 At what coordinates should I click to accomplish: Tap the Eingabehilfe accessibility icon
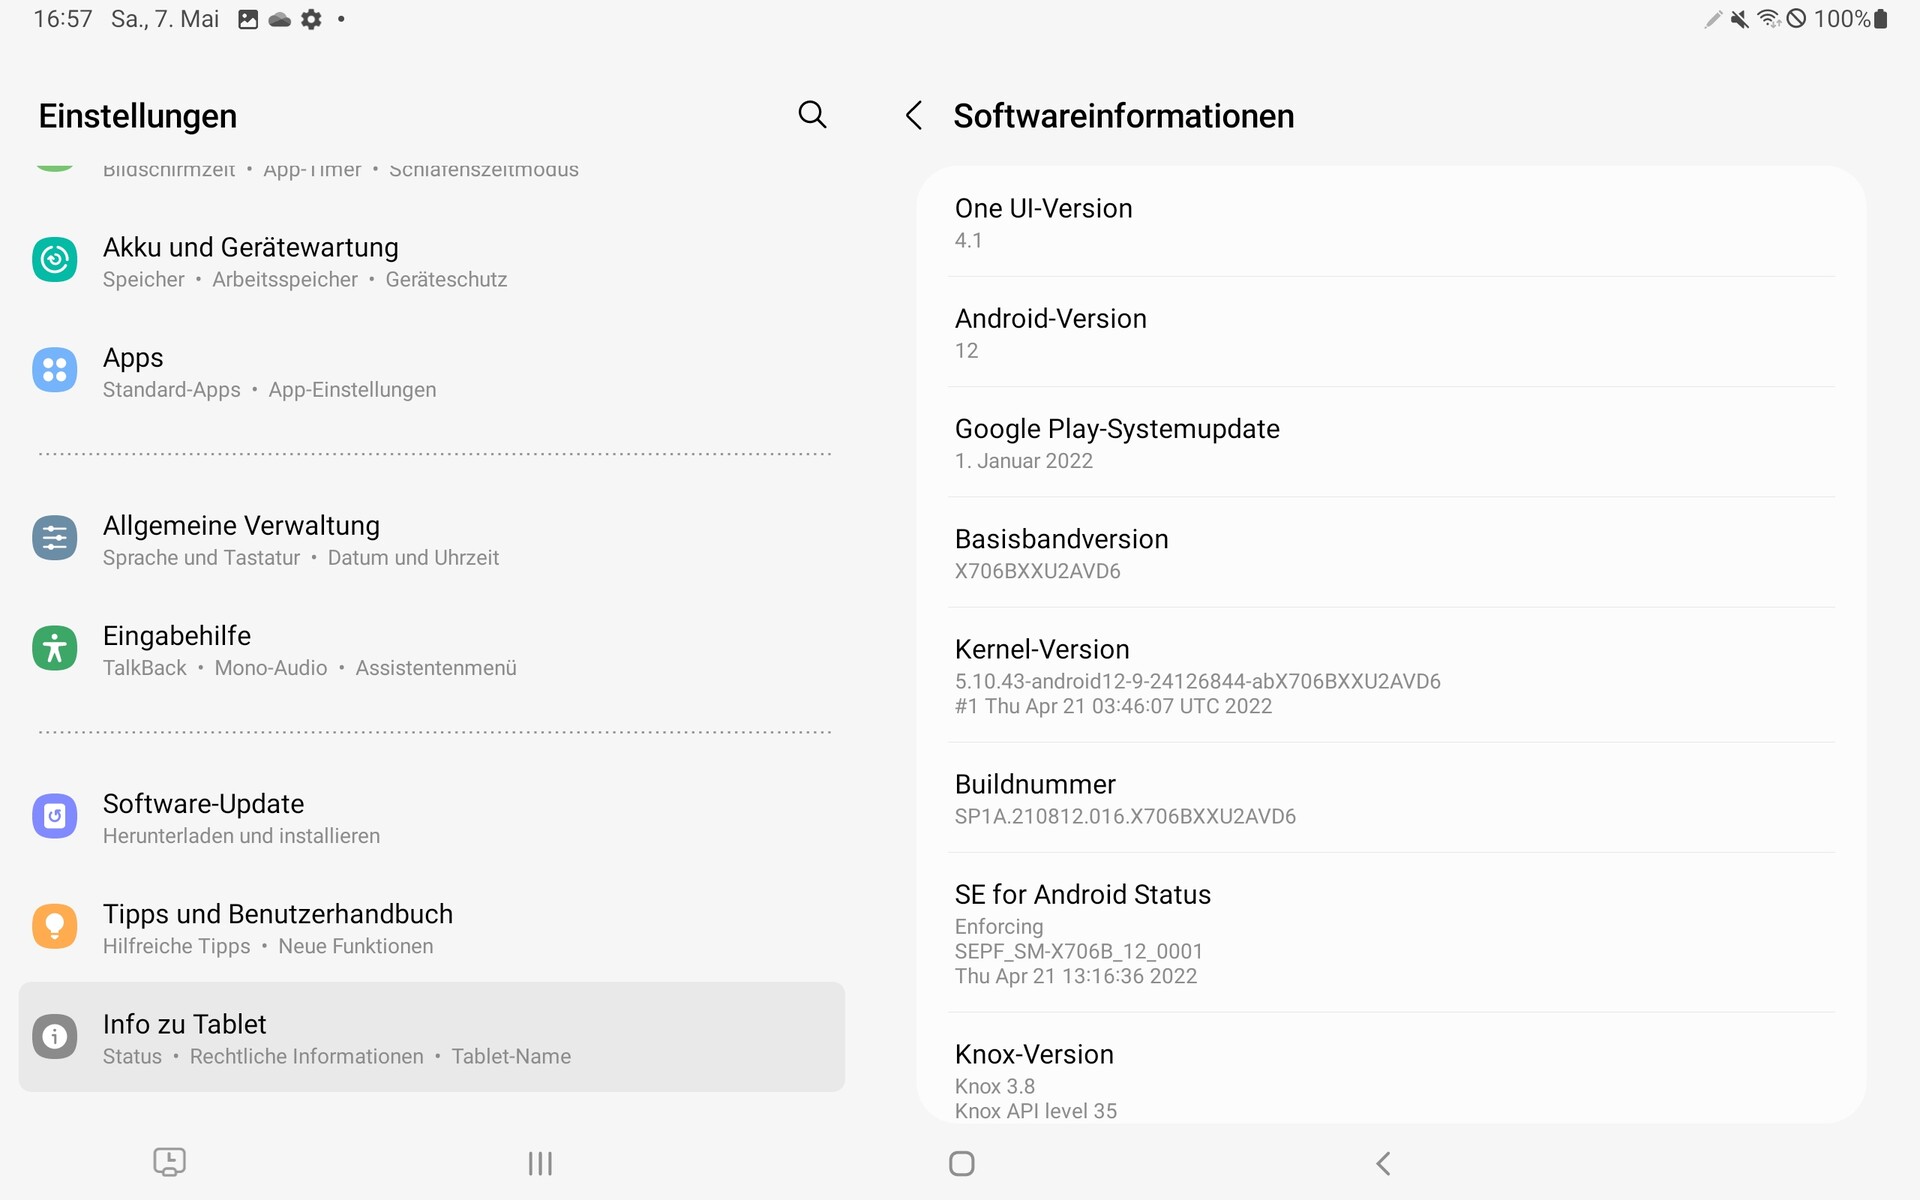click(55, 649)
